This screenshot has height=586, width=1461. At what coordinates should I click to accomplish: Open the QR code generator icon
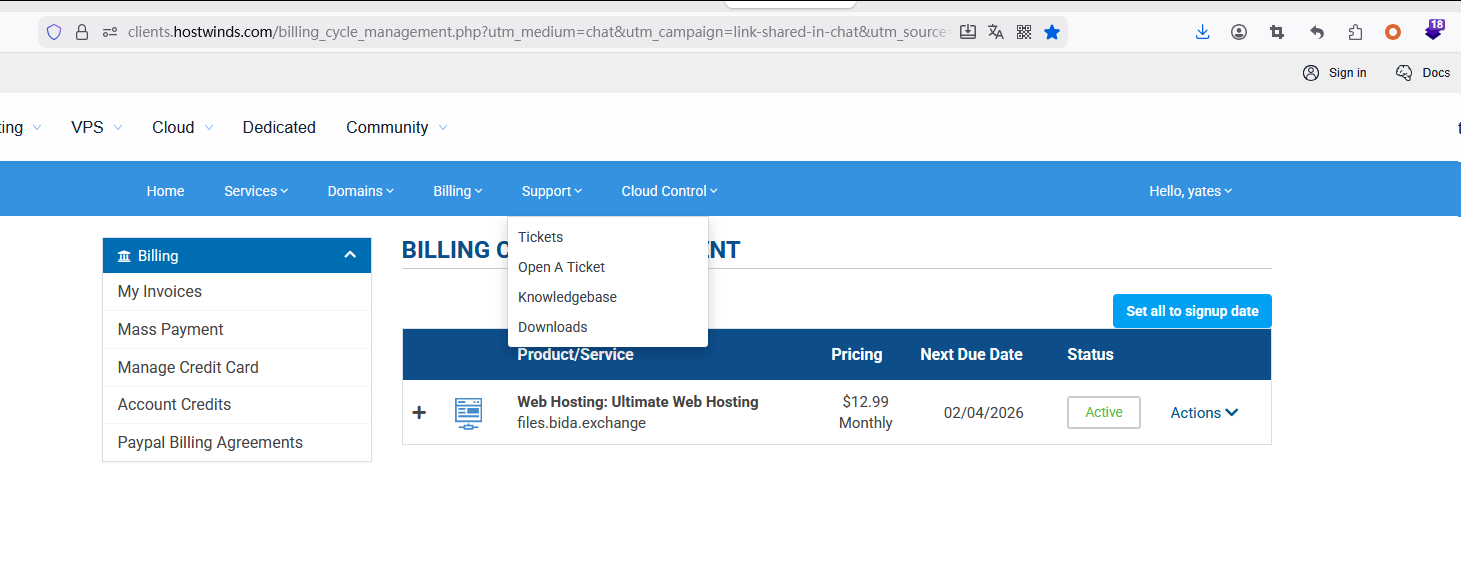tap(1023, 32)
